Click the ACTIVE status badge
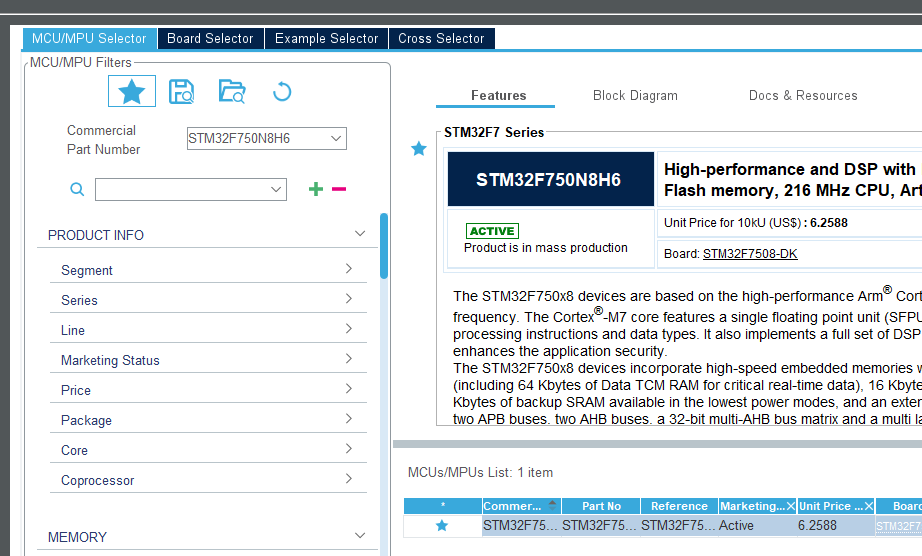This screenshot has width=922, height=556. pos(492,231)
